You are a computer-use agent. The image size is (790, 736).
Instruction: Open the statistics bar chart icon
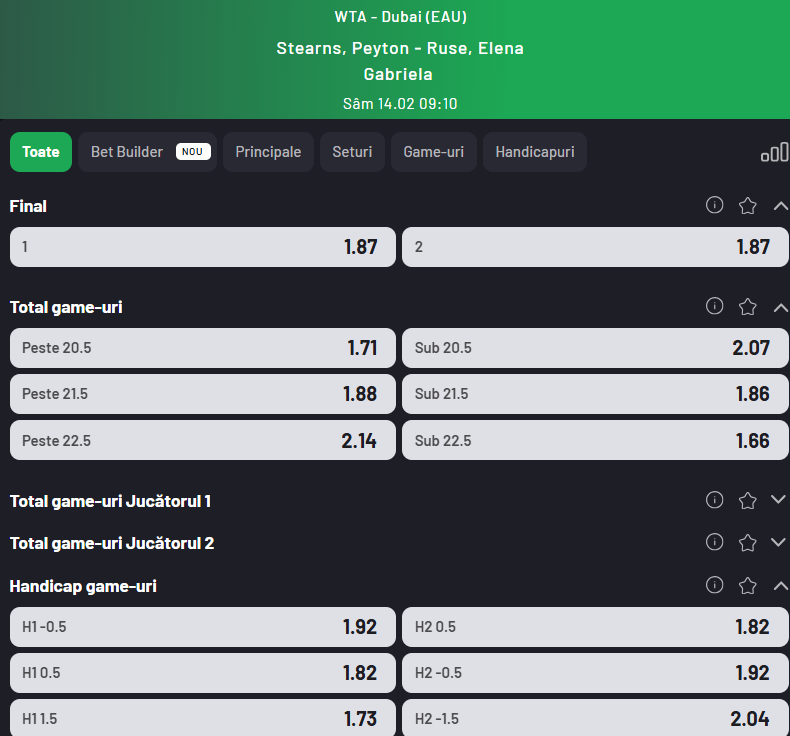coord(774,152)
